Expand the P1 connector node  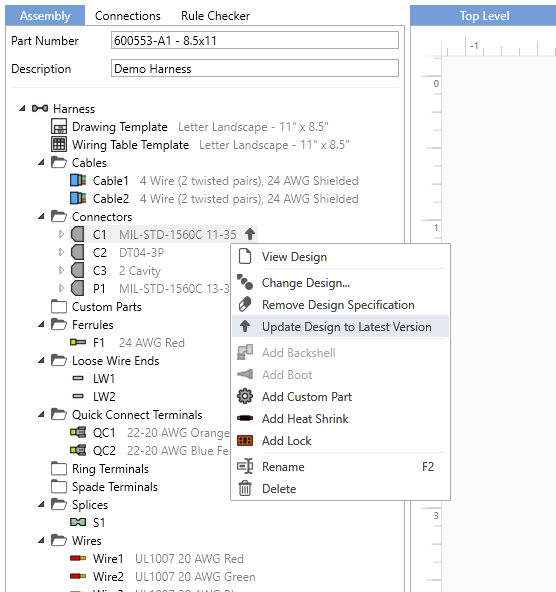coord(61,288)
